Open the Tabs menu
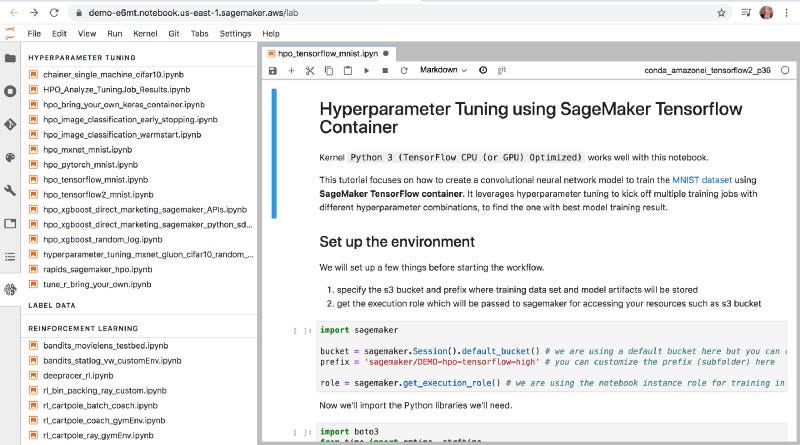800x445 pixels. click(199, 34)
